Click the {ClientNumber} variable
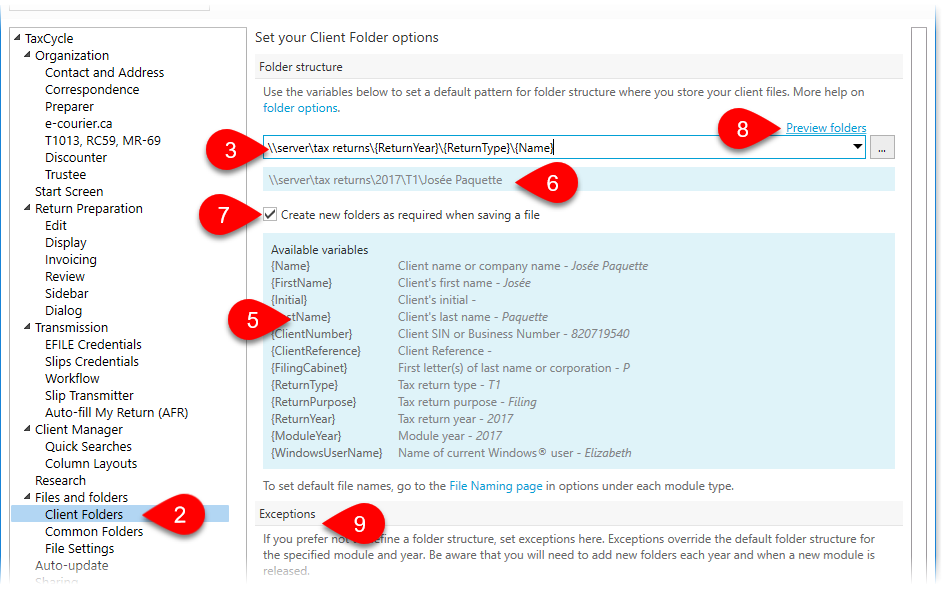Viewport: 946px width, 589px height. tap(311, 334)
